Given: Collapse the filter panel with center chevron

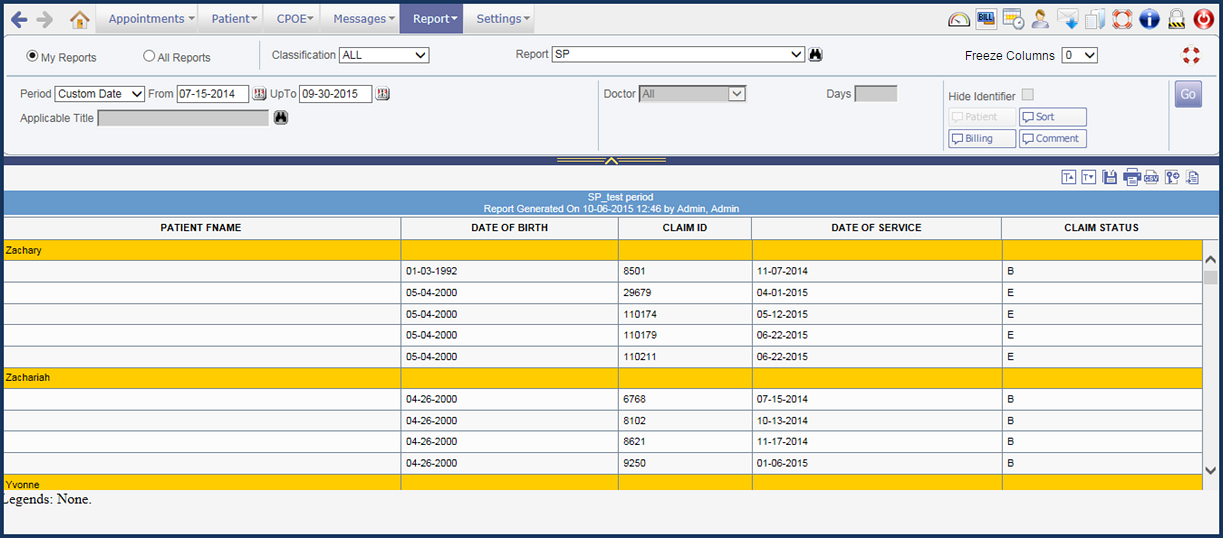Looking at the screenshot, I should click(x=611, y=160).
